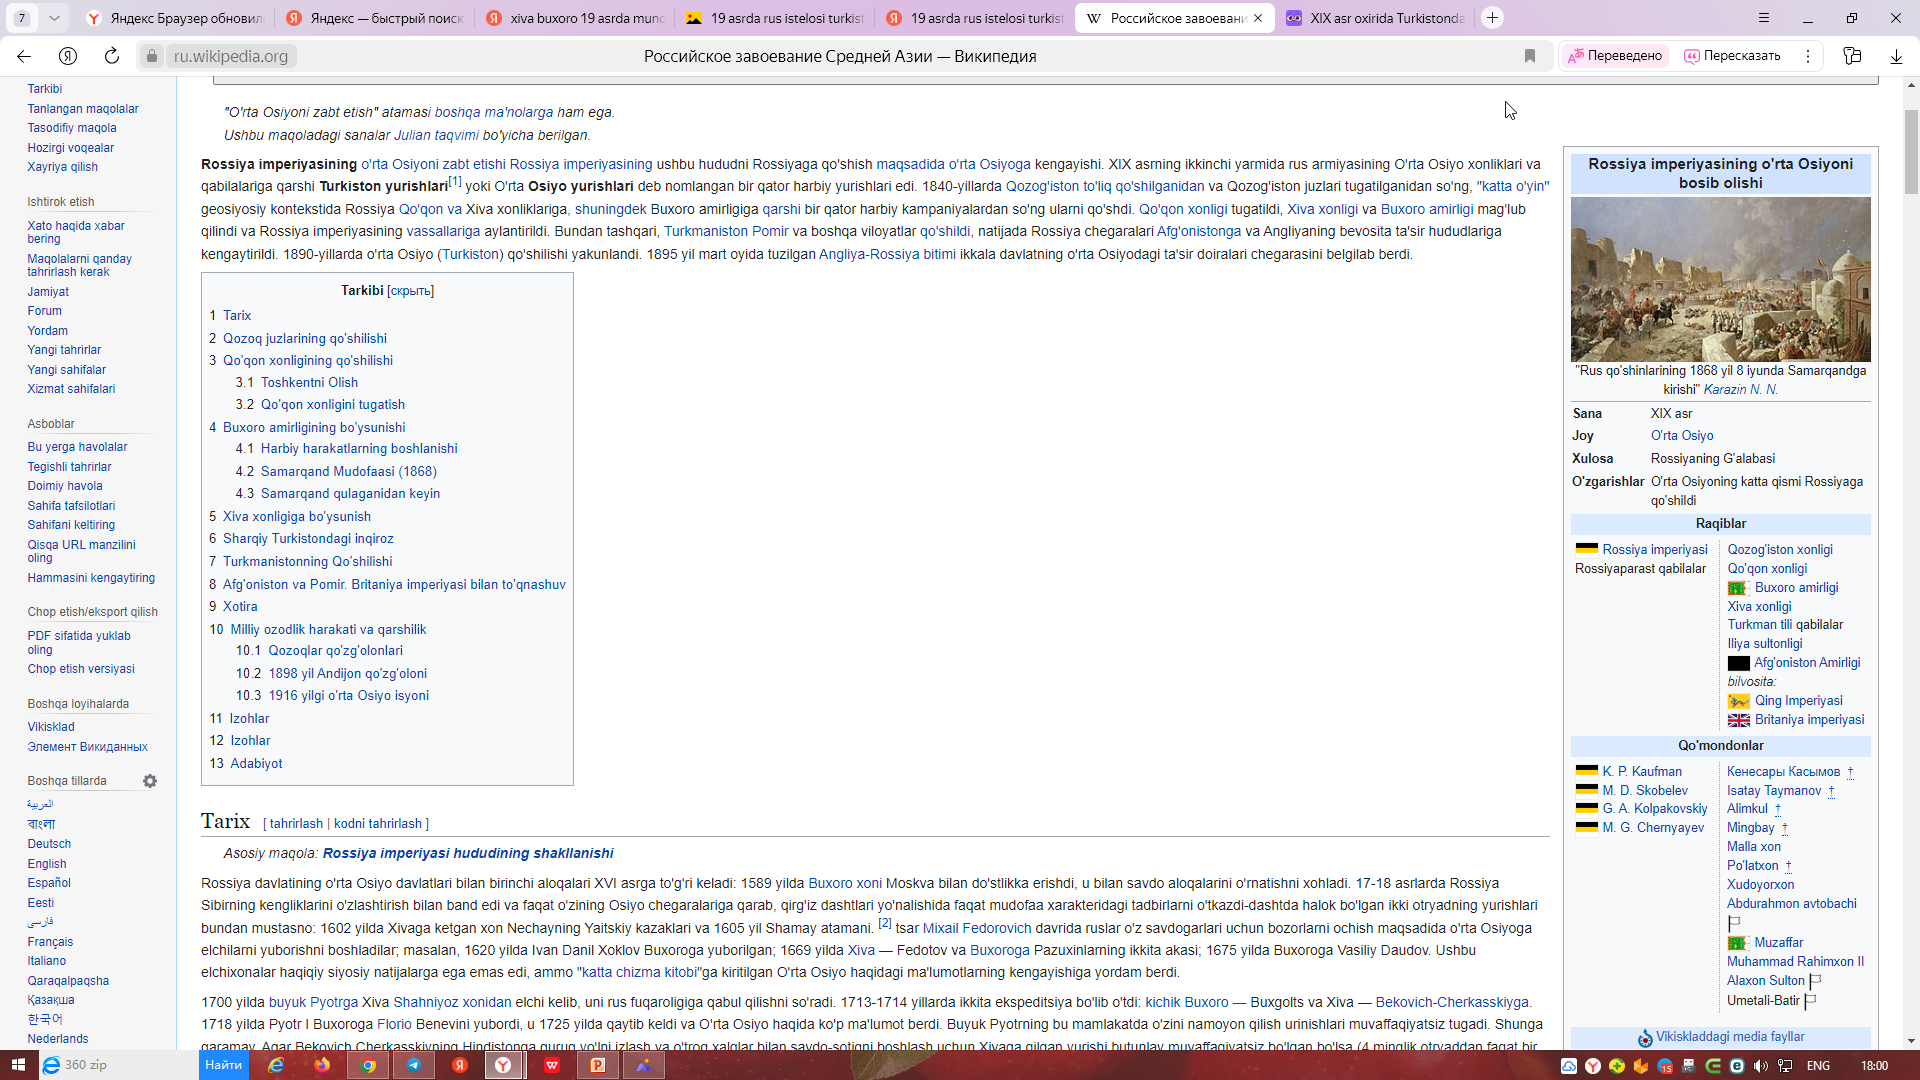Click the Переведено translate button
This screenshot has height=1080, width=1920.
(1615, 56)
